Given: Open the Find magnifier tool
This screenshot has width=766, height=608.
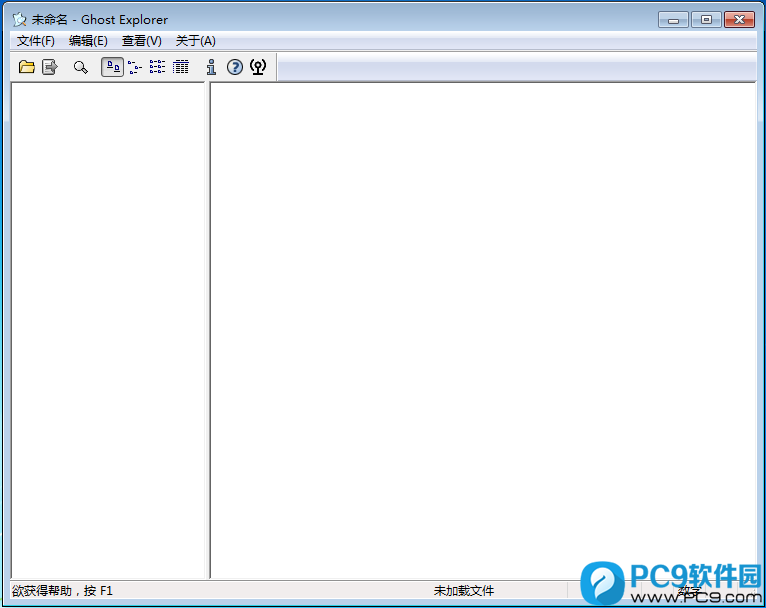Looking at the screenshot, I should 81,67.
